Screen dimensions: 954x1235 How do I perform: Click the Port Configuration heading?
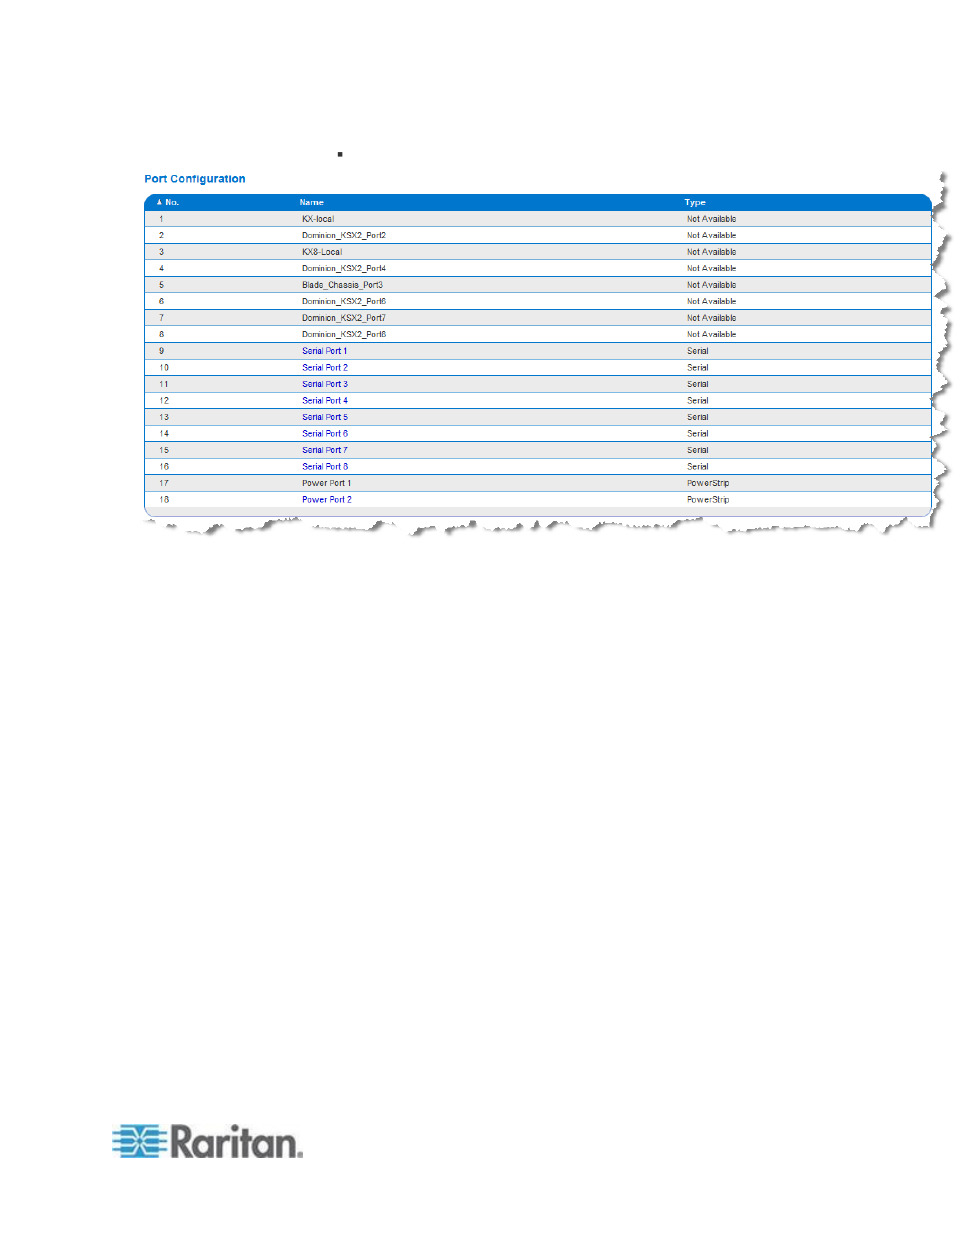195,179
